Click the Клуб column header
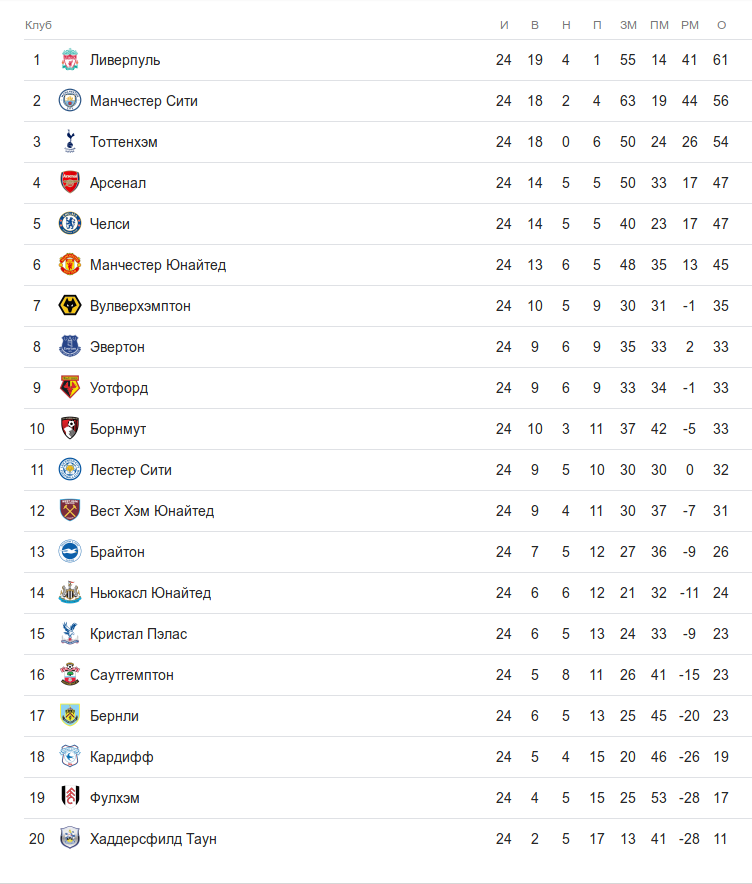The width and height of the screenshot is (752, 884). point(38,24)
